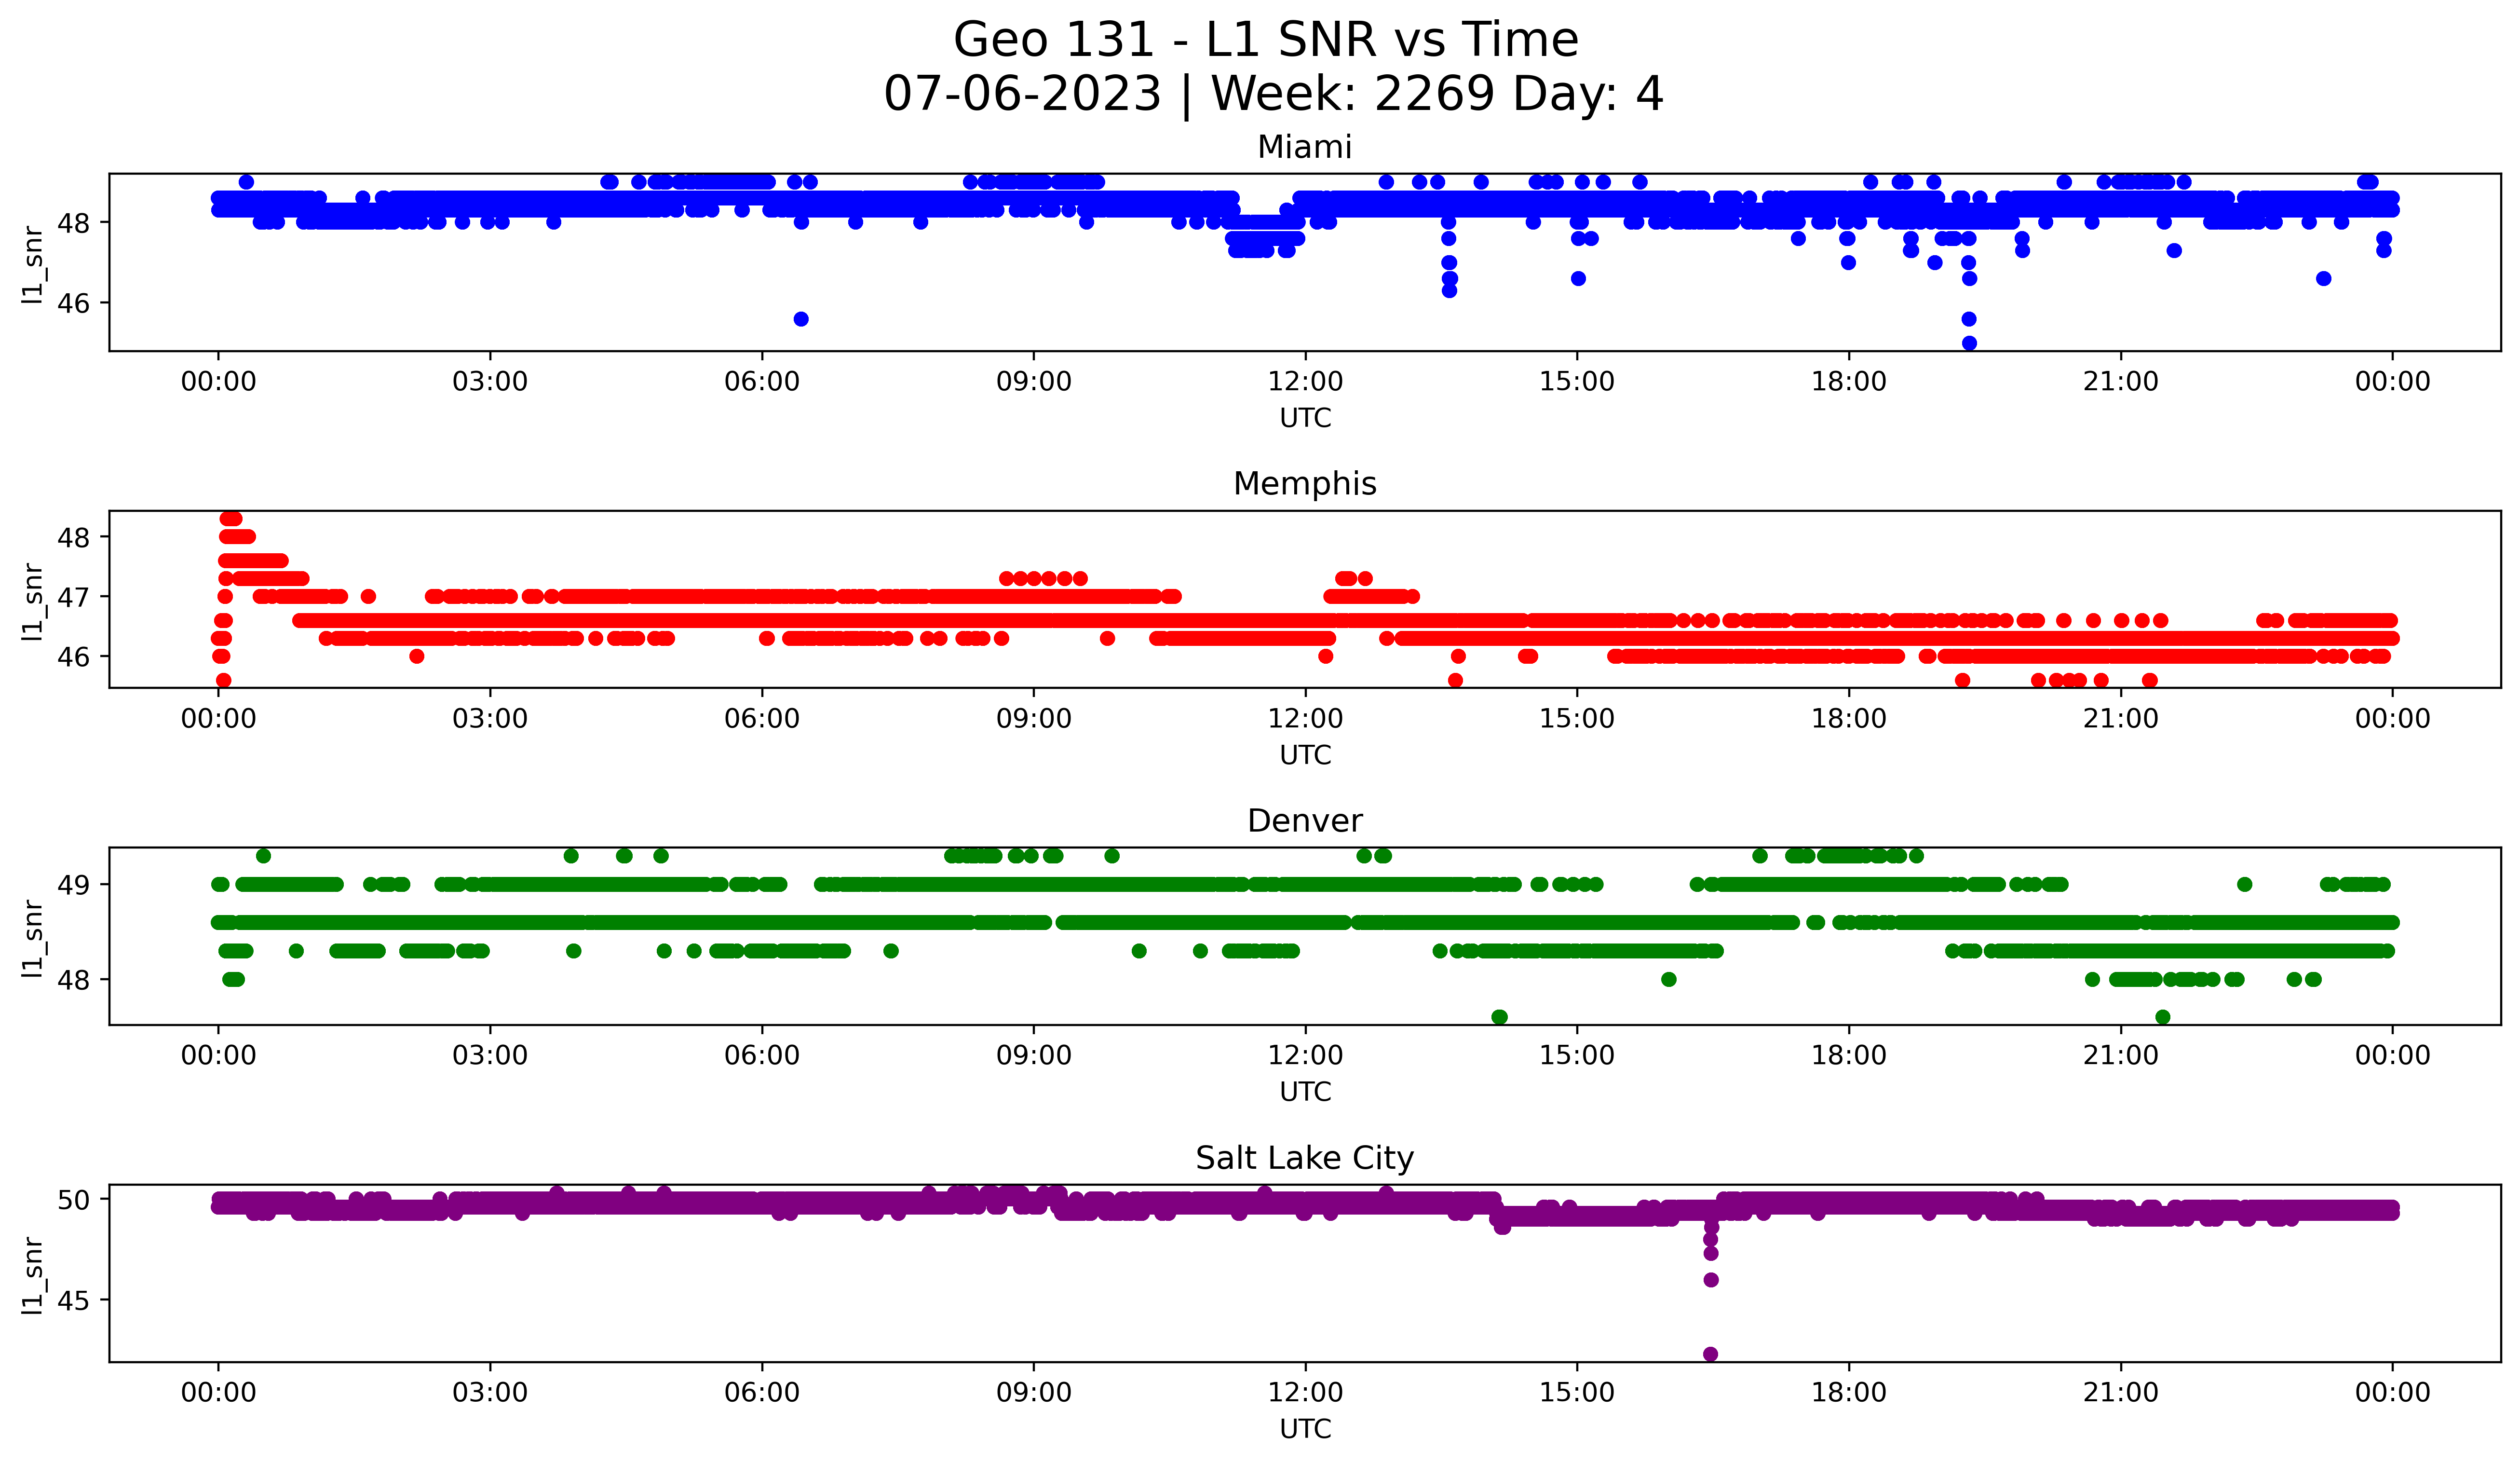
Task: Click the 03:00 tick label under Memphis plot
Action: pos(490,719)
